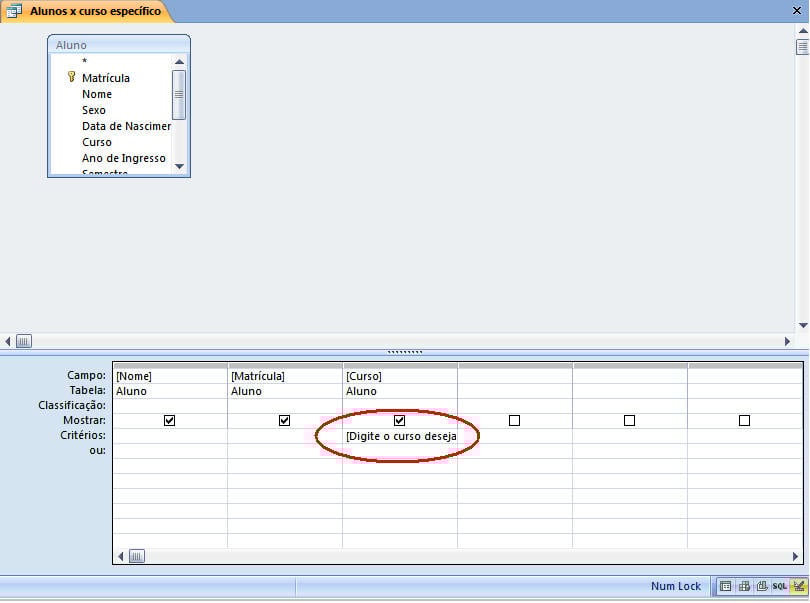
Task: Click the primary key icon beside Matrícula
Action: [x=71, y=77]
